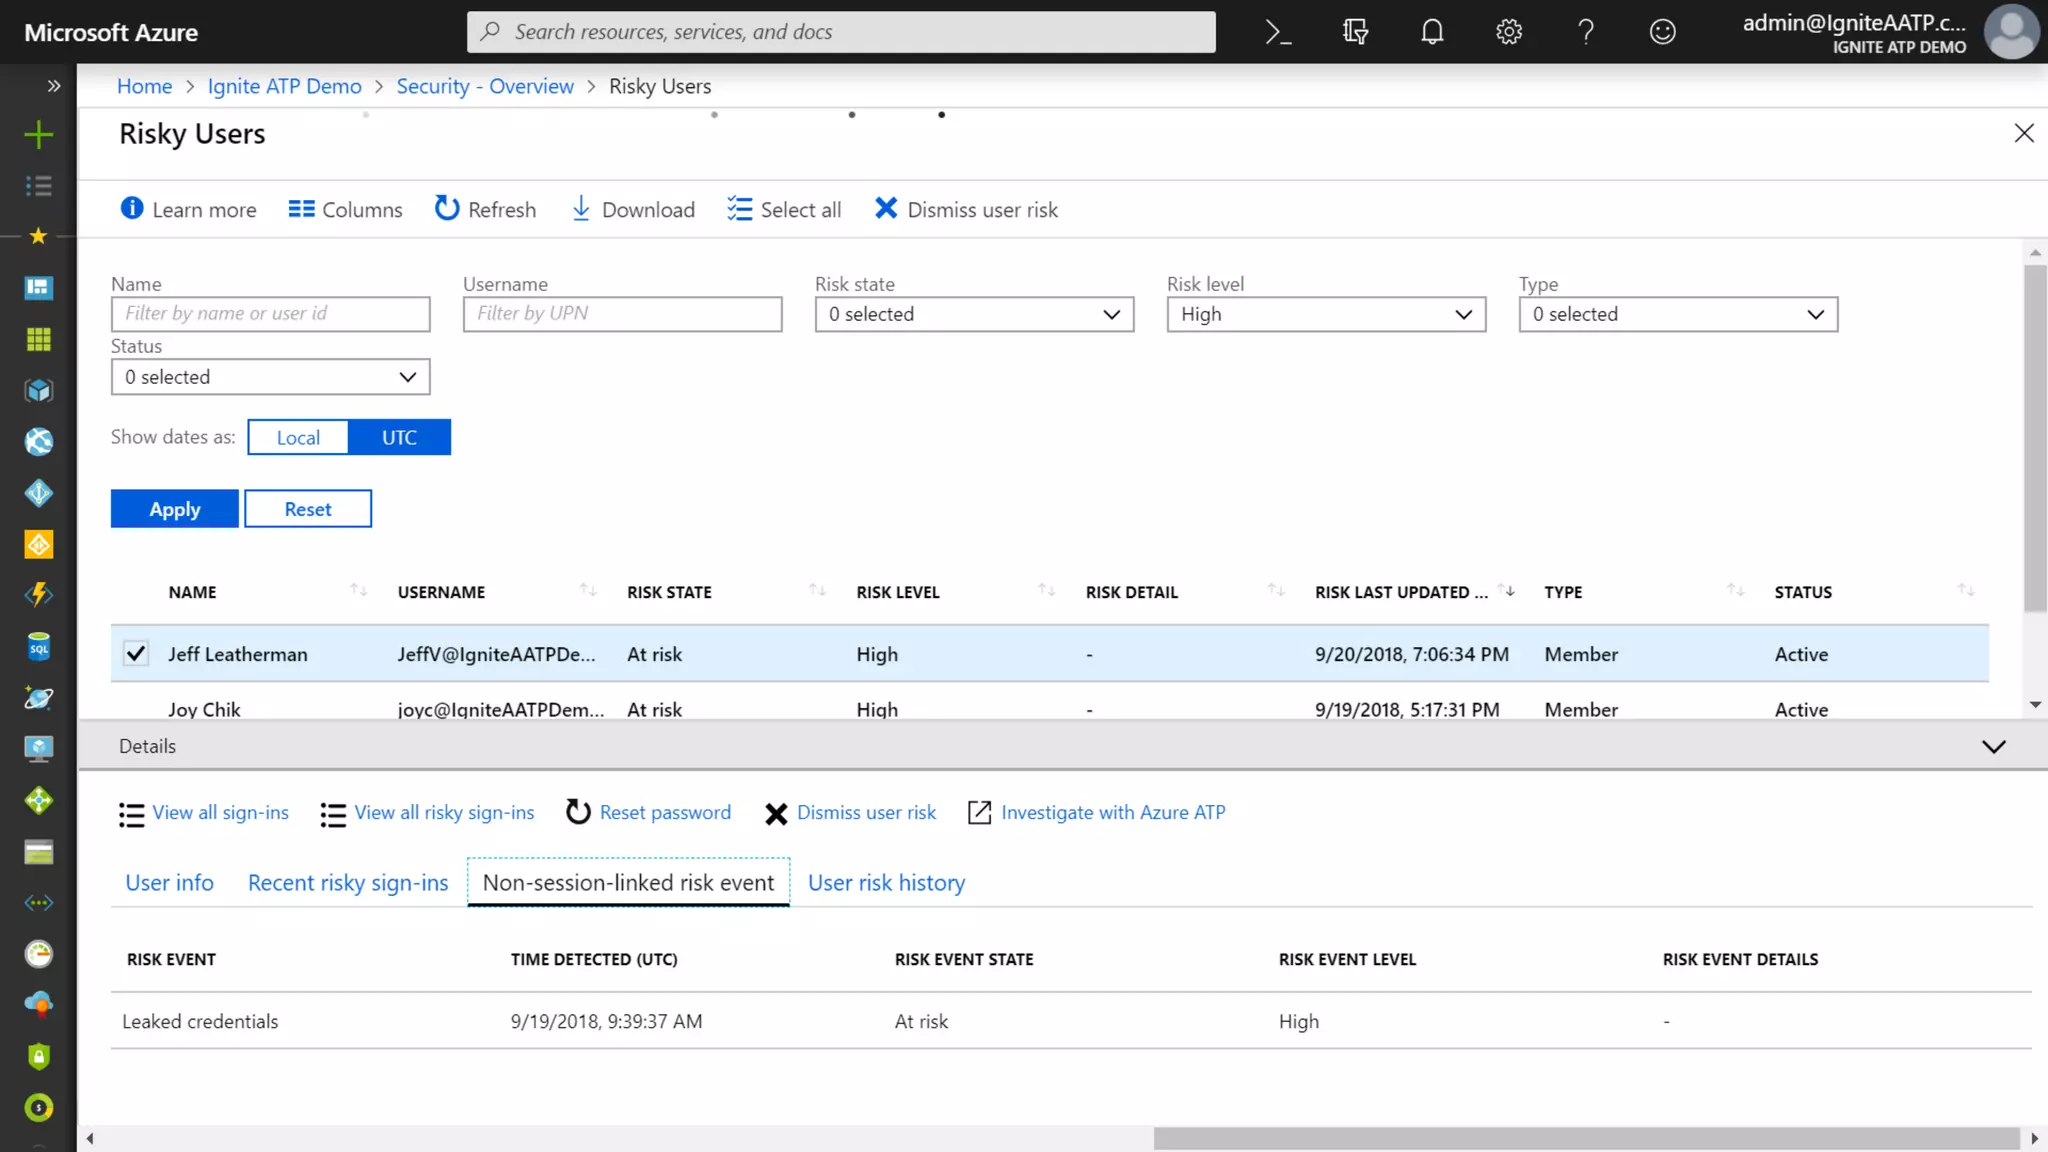
Task: Click the Refresh toolbar button
Action: (485, 209)
